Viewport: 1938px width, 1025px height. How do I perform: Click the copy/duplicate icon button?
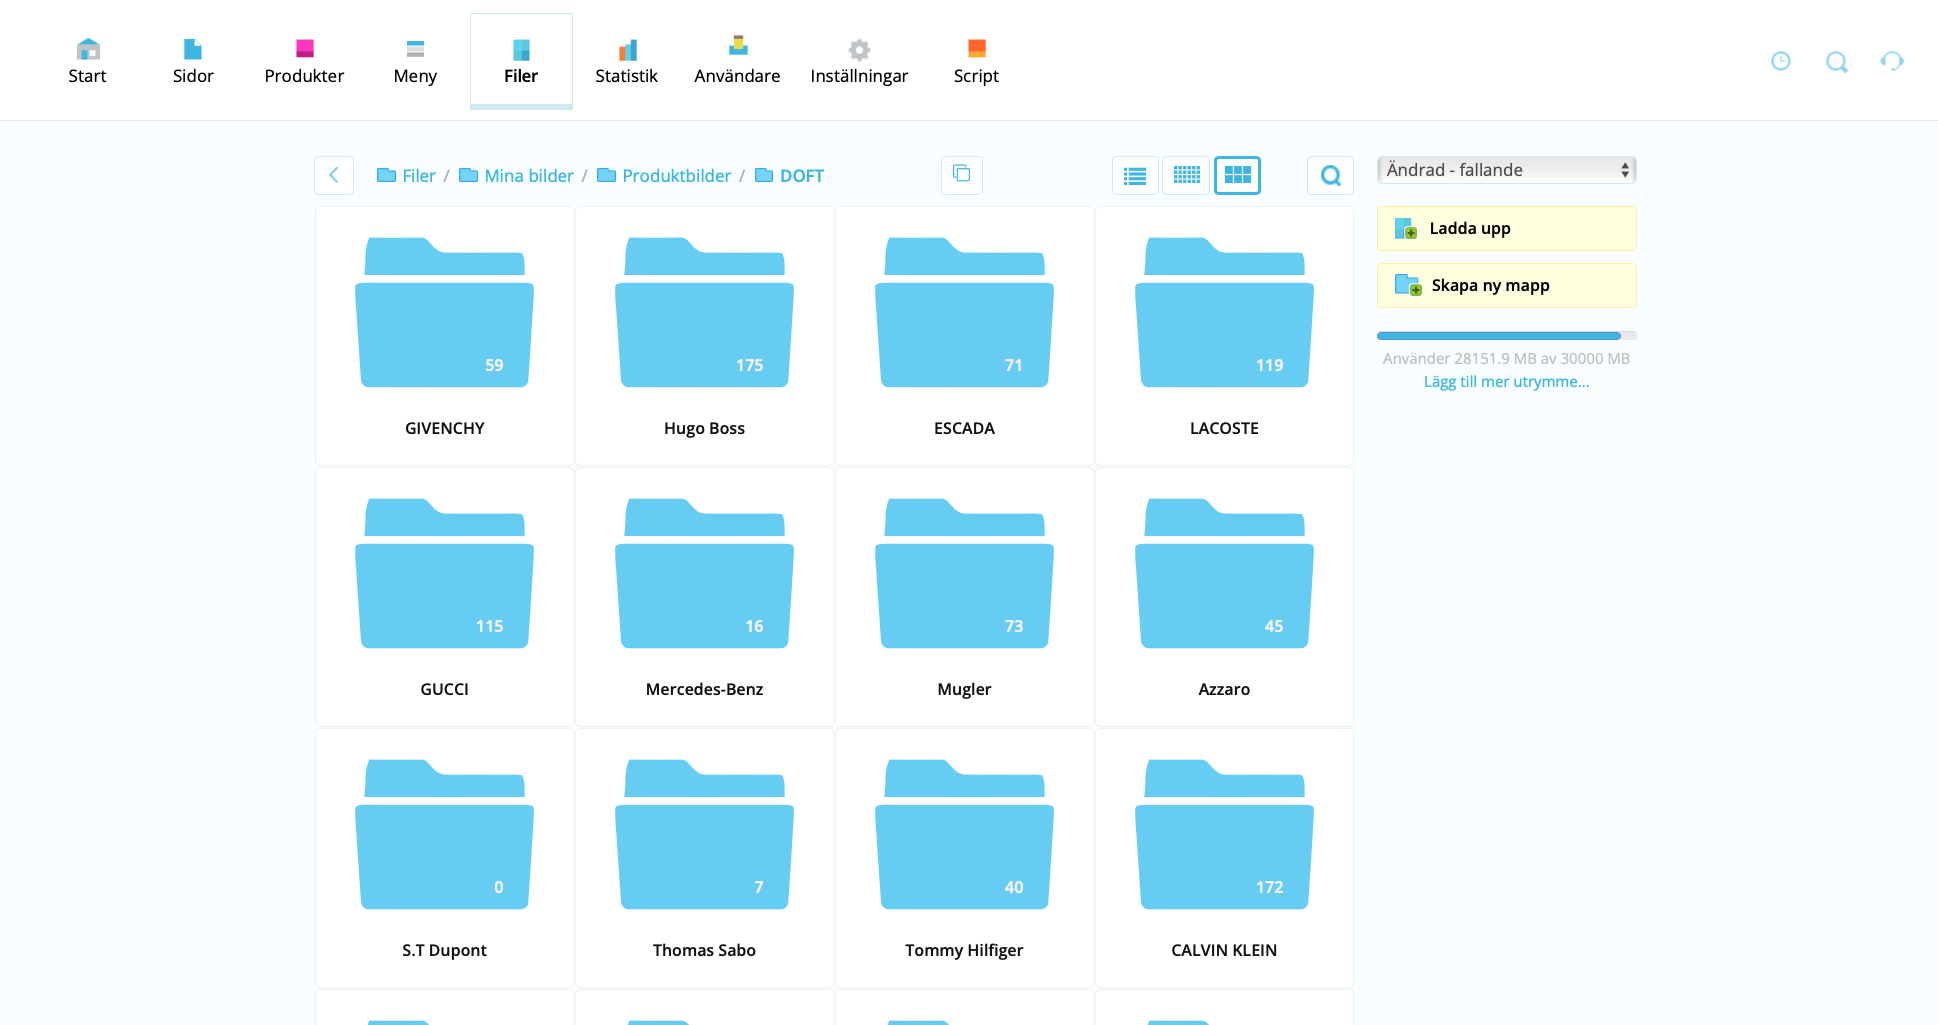[x=962, y=174]
